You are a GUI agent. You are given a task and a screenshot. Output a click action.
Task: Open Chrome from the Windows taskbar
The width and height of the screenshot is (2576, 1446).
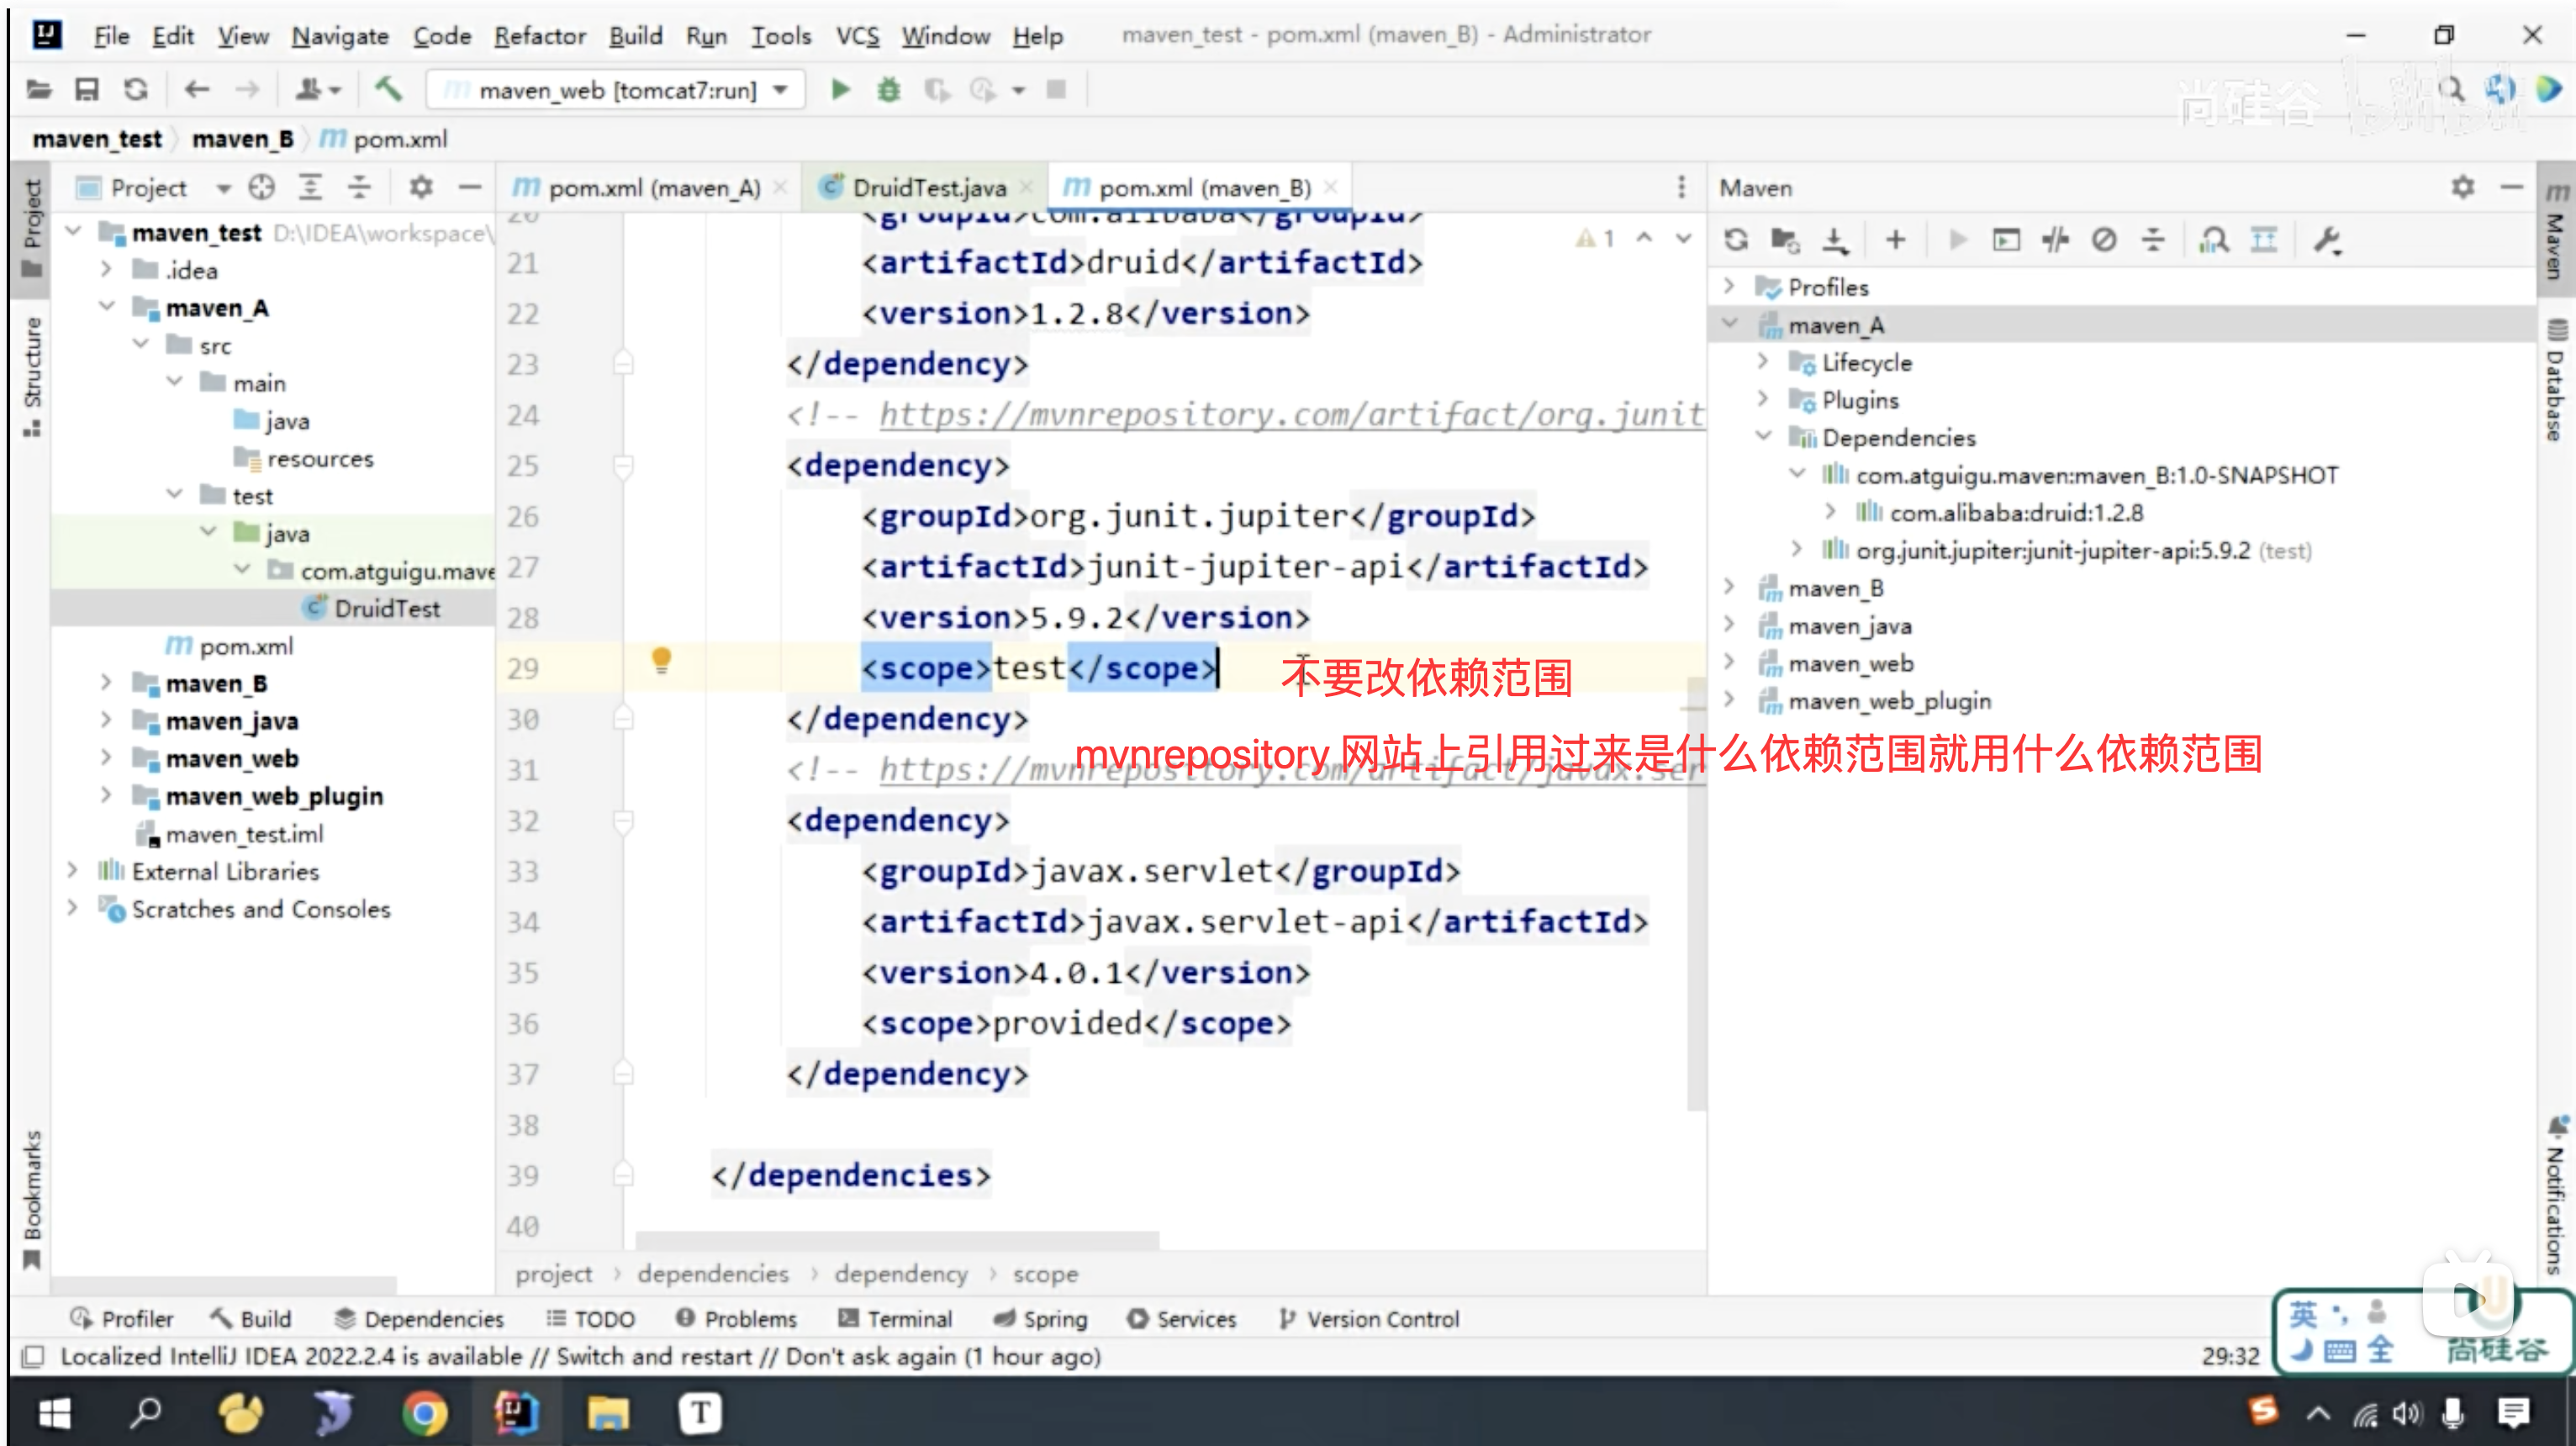424,1413
